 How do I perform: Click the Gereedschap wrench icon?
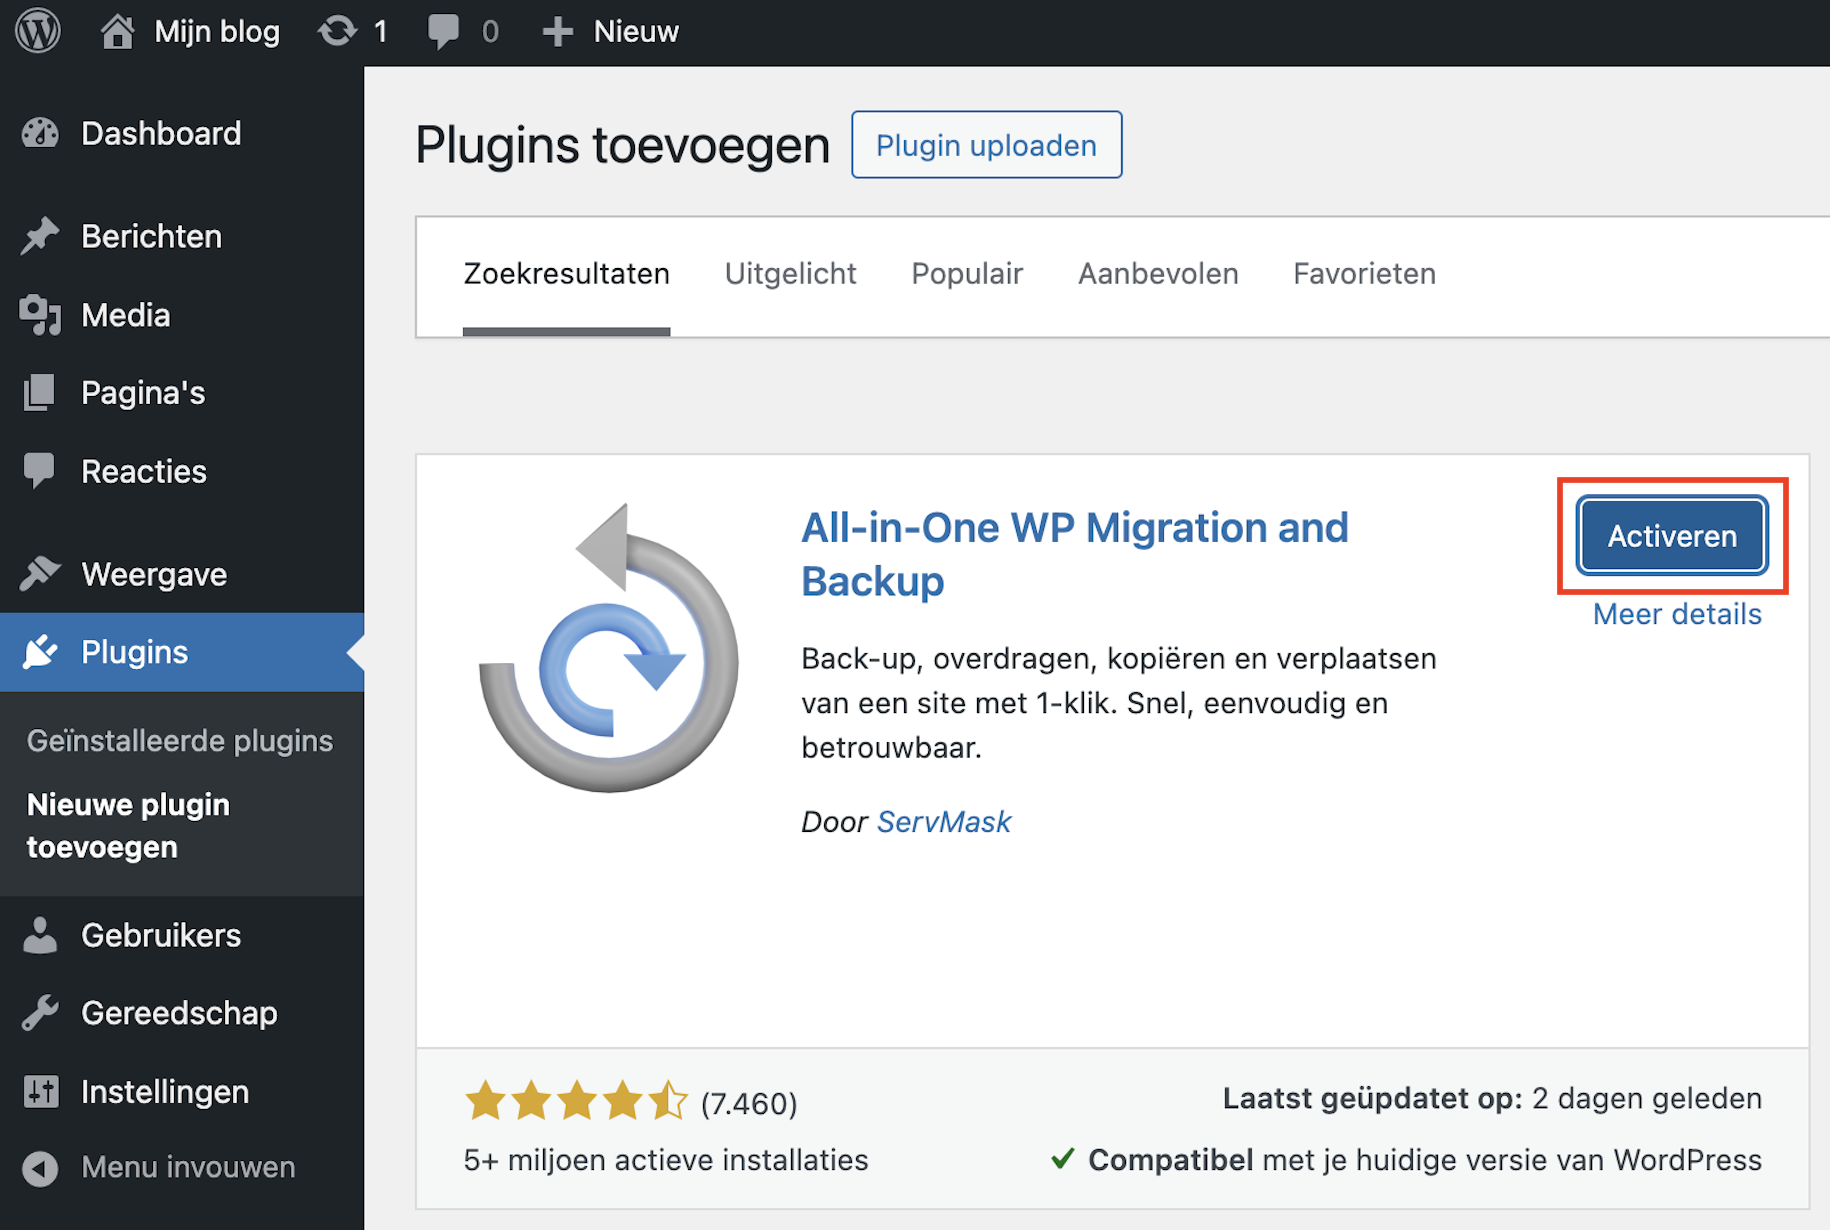(40, 1014)
